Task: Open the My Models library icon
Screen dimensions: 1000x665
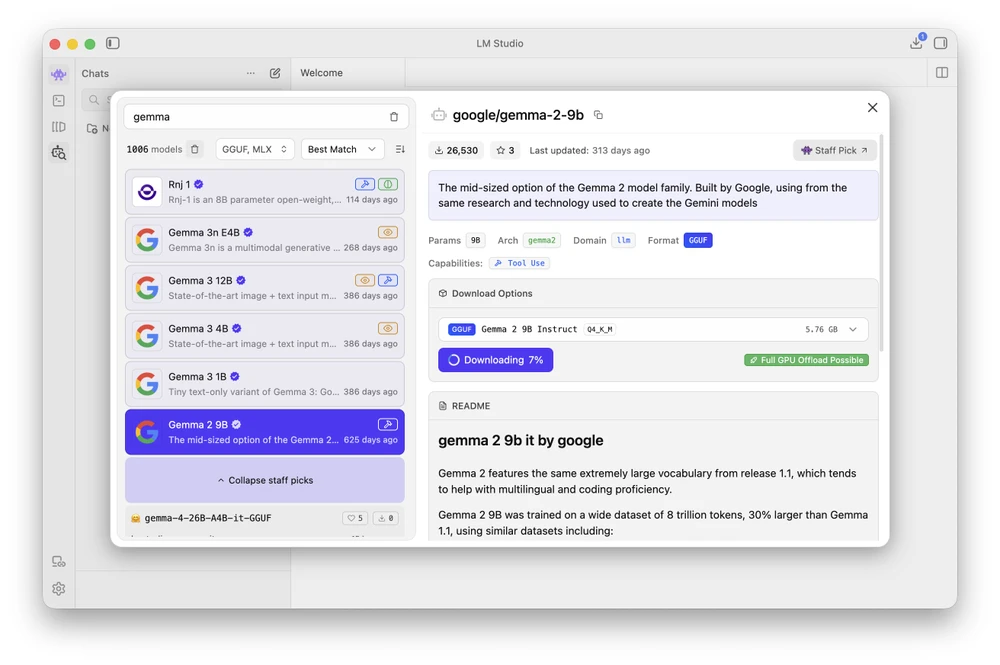Action: click(x=59, y=127)
